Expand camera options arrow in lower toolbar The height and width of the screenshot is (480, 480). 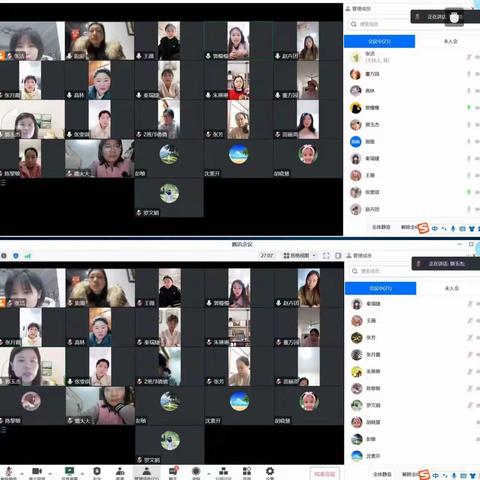click(x=50, y=473)
